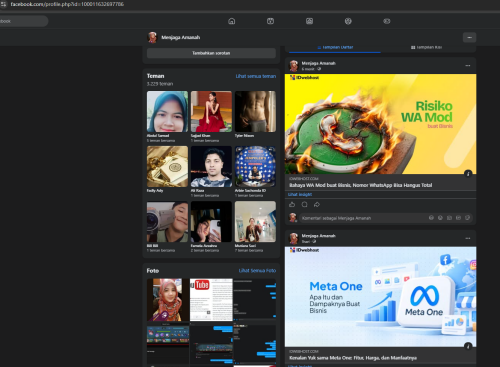Open audience privacy icon on Meta One post

(x=314, y=242)
